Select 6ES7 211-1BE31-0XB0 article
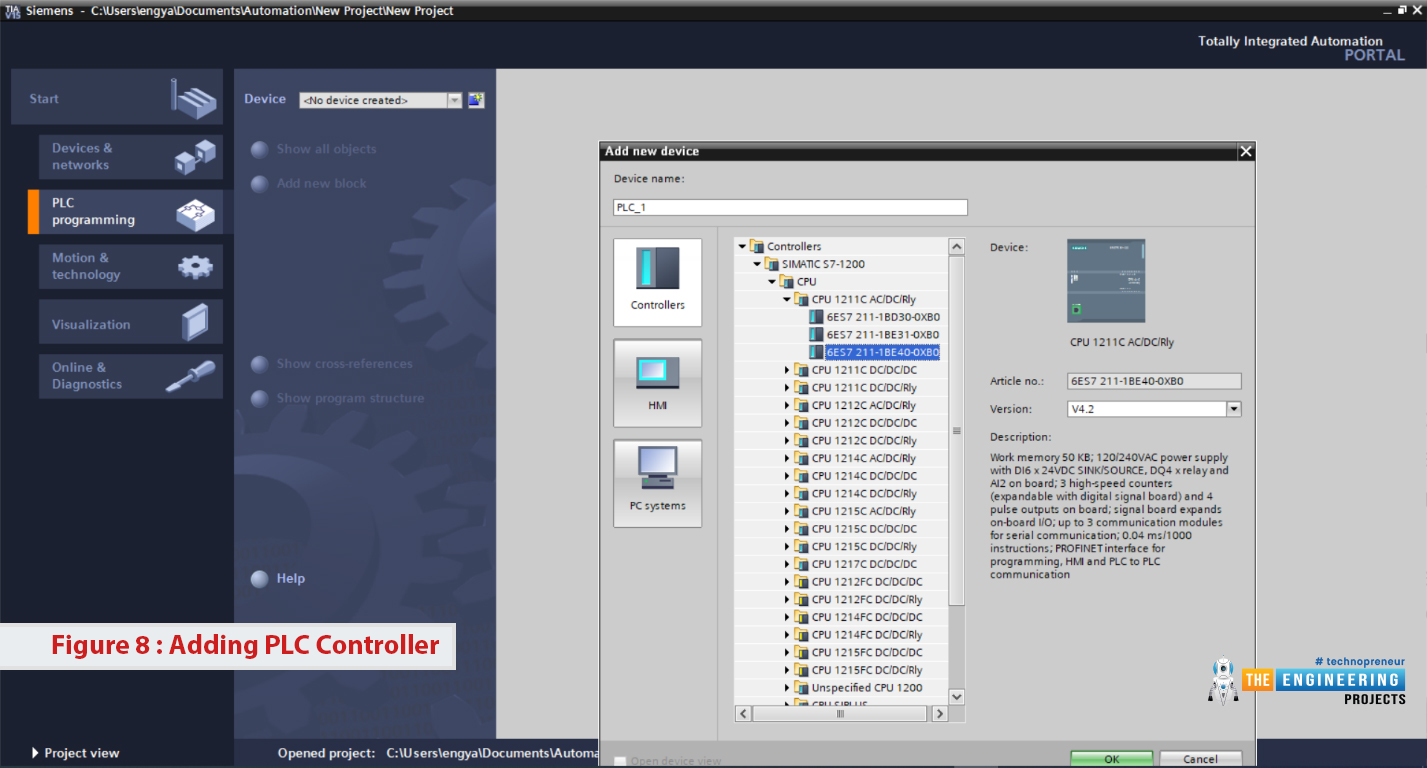 (x=882, y=334)
